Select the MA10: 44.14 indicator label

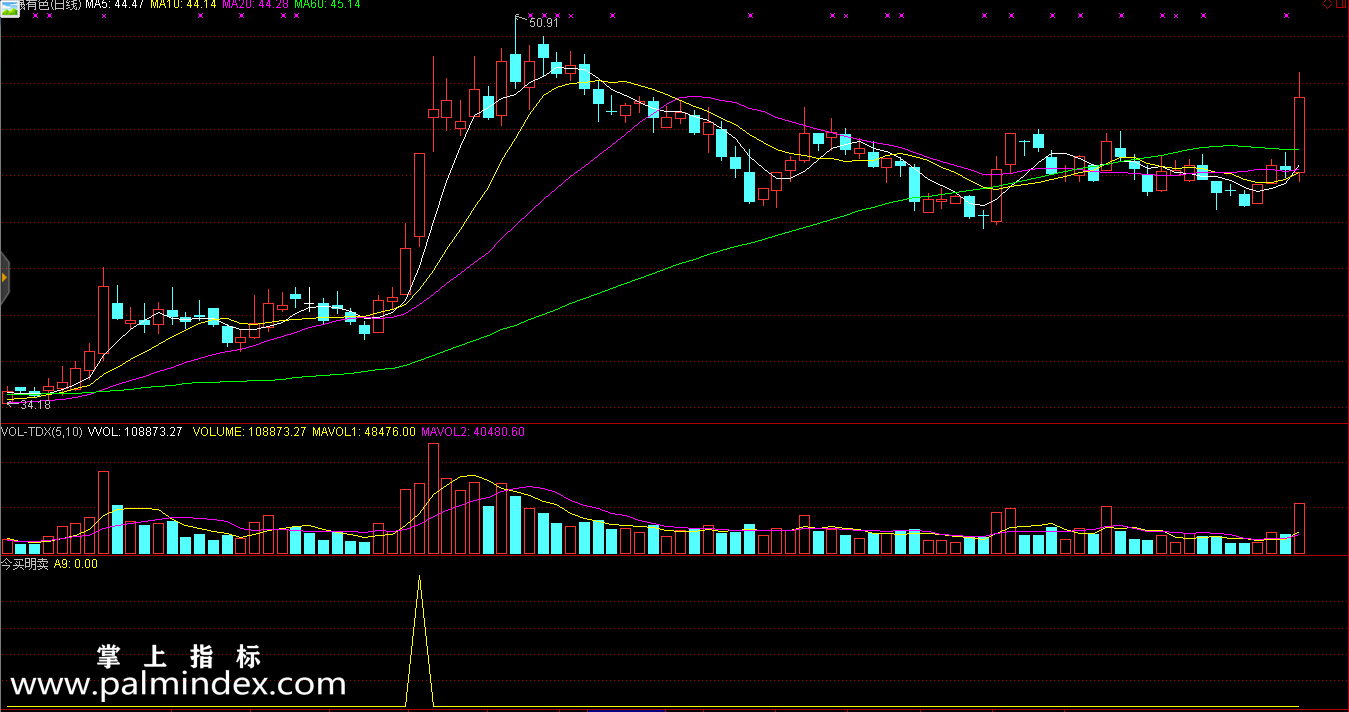[x=183, y=5]
